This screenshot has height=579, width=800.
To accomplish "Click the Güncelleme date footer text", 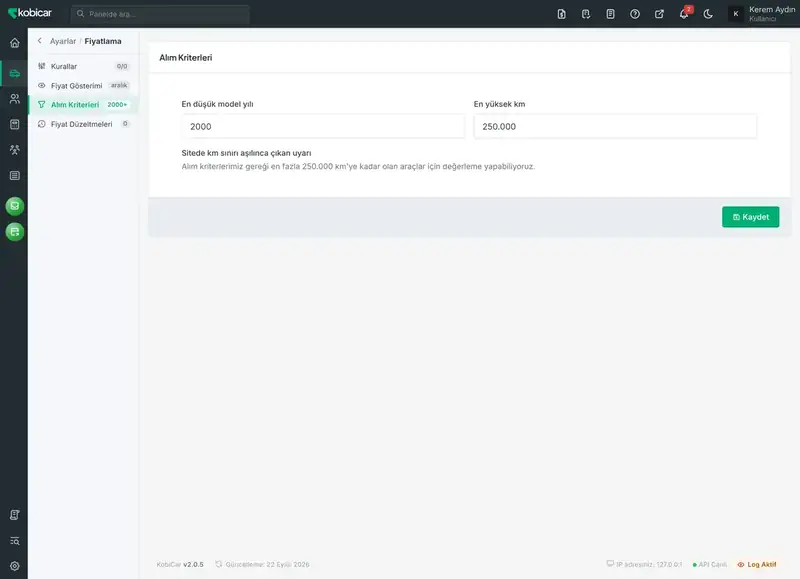I will coord(262,564).
